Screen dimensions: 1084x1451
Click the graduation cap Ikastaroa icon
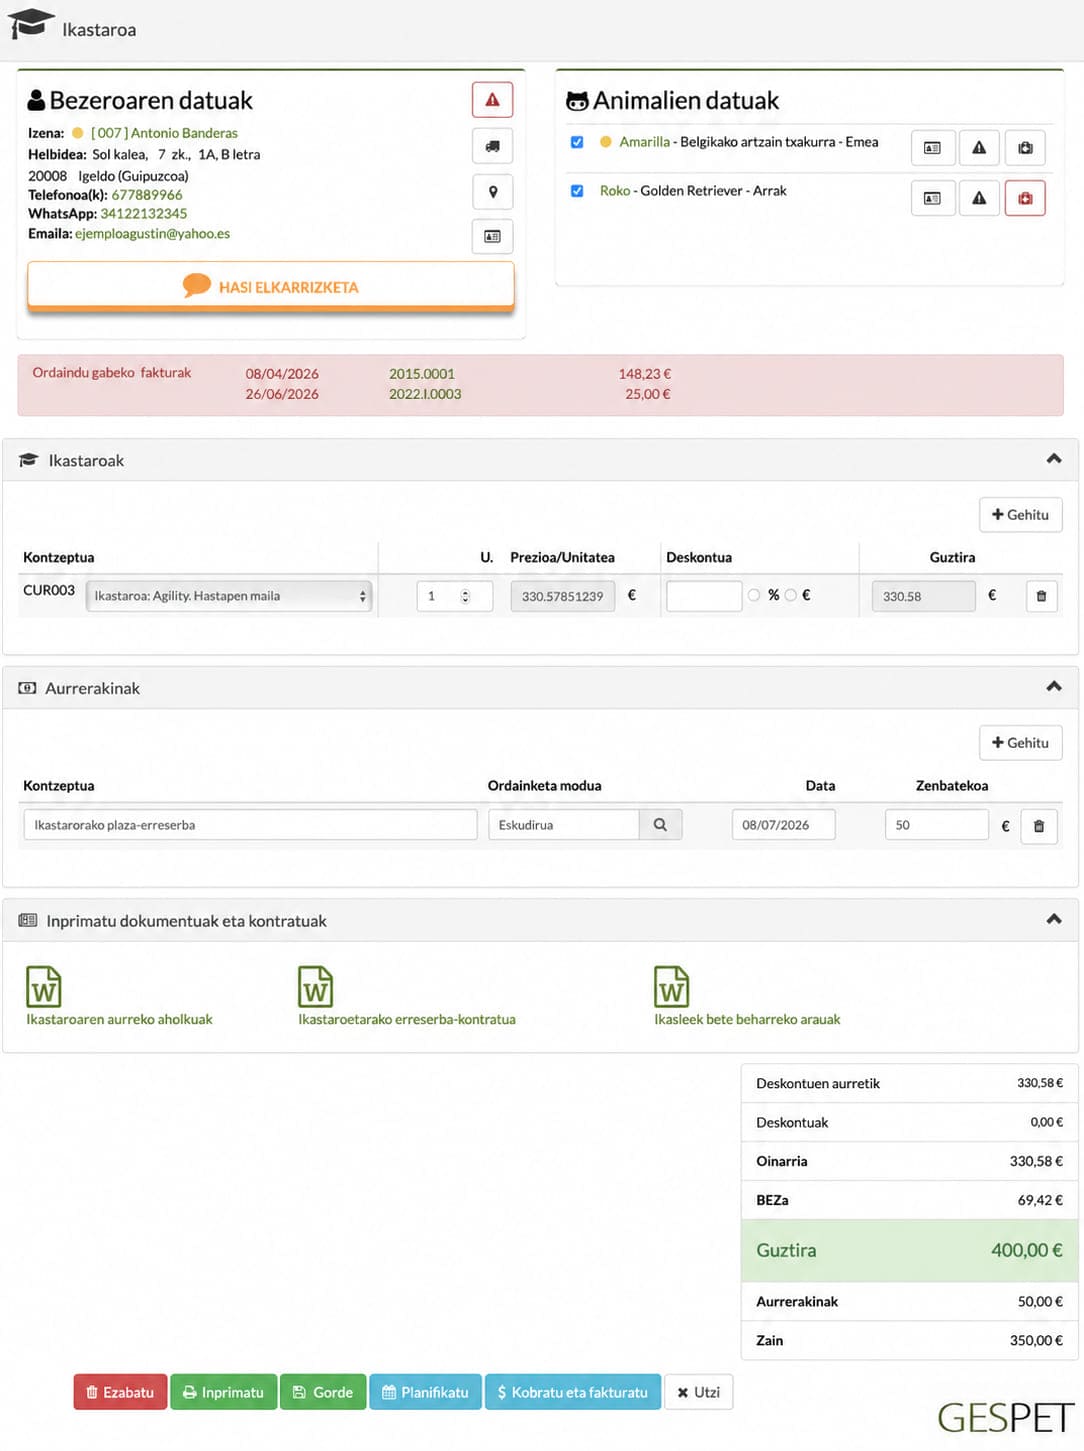[31, 23]
